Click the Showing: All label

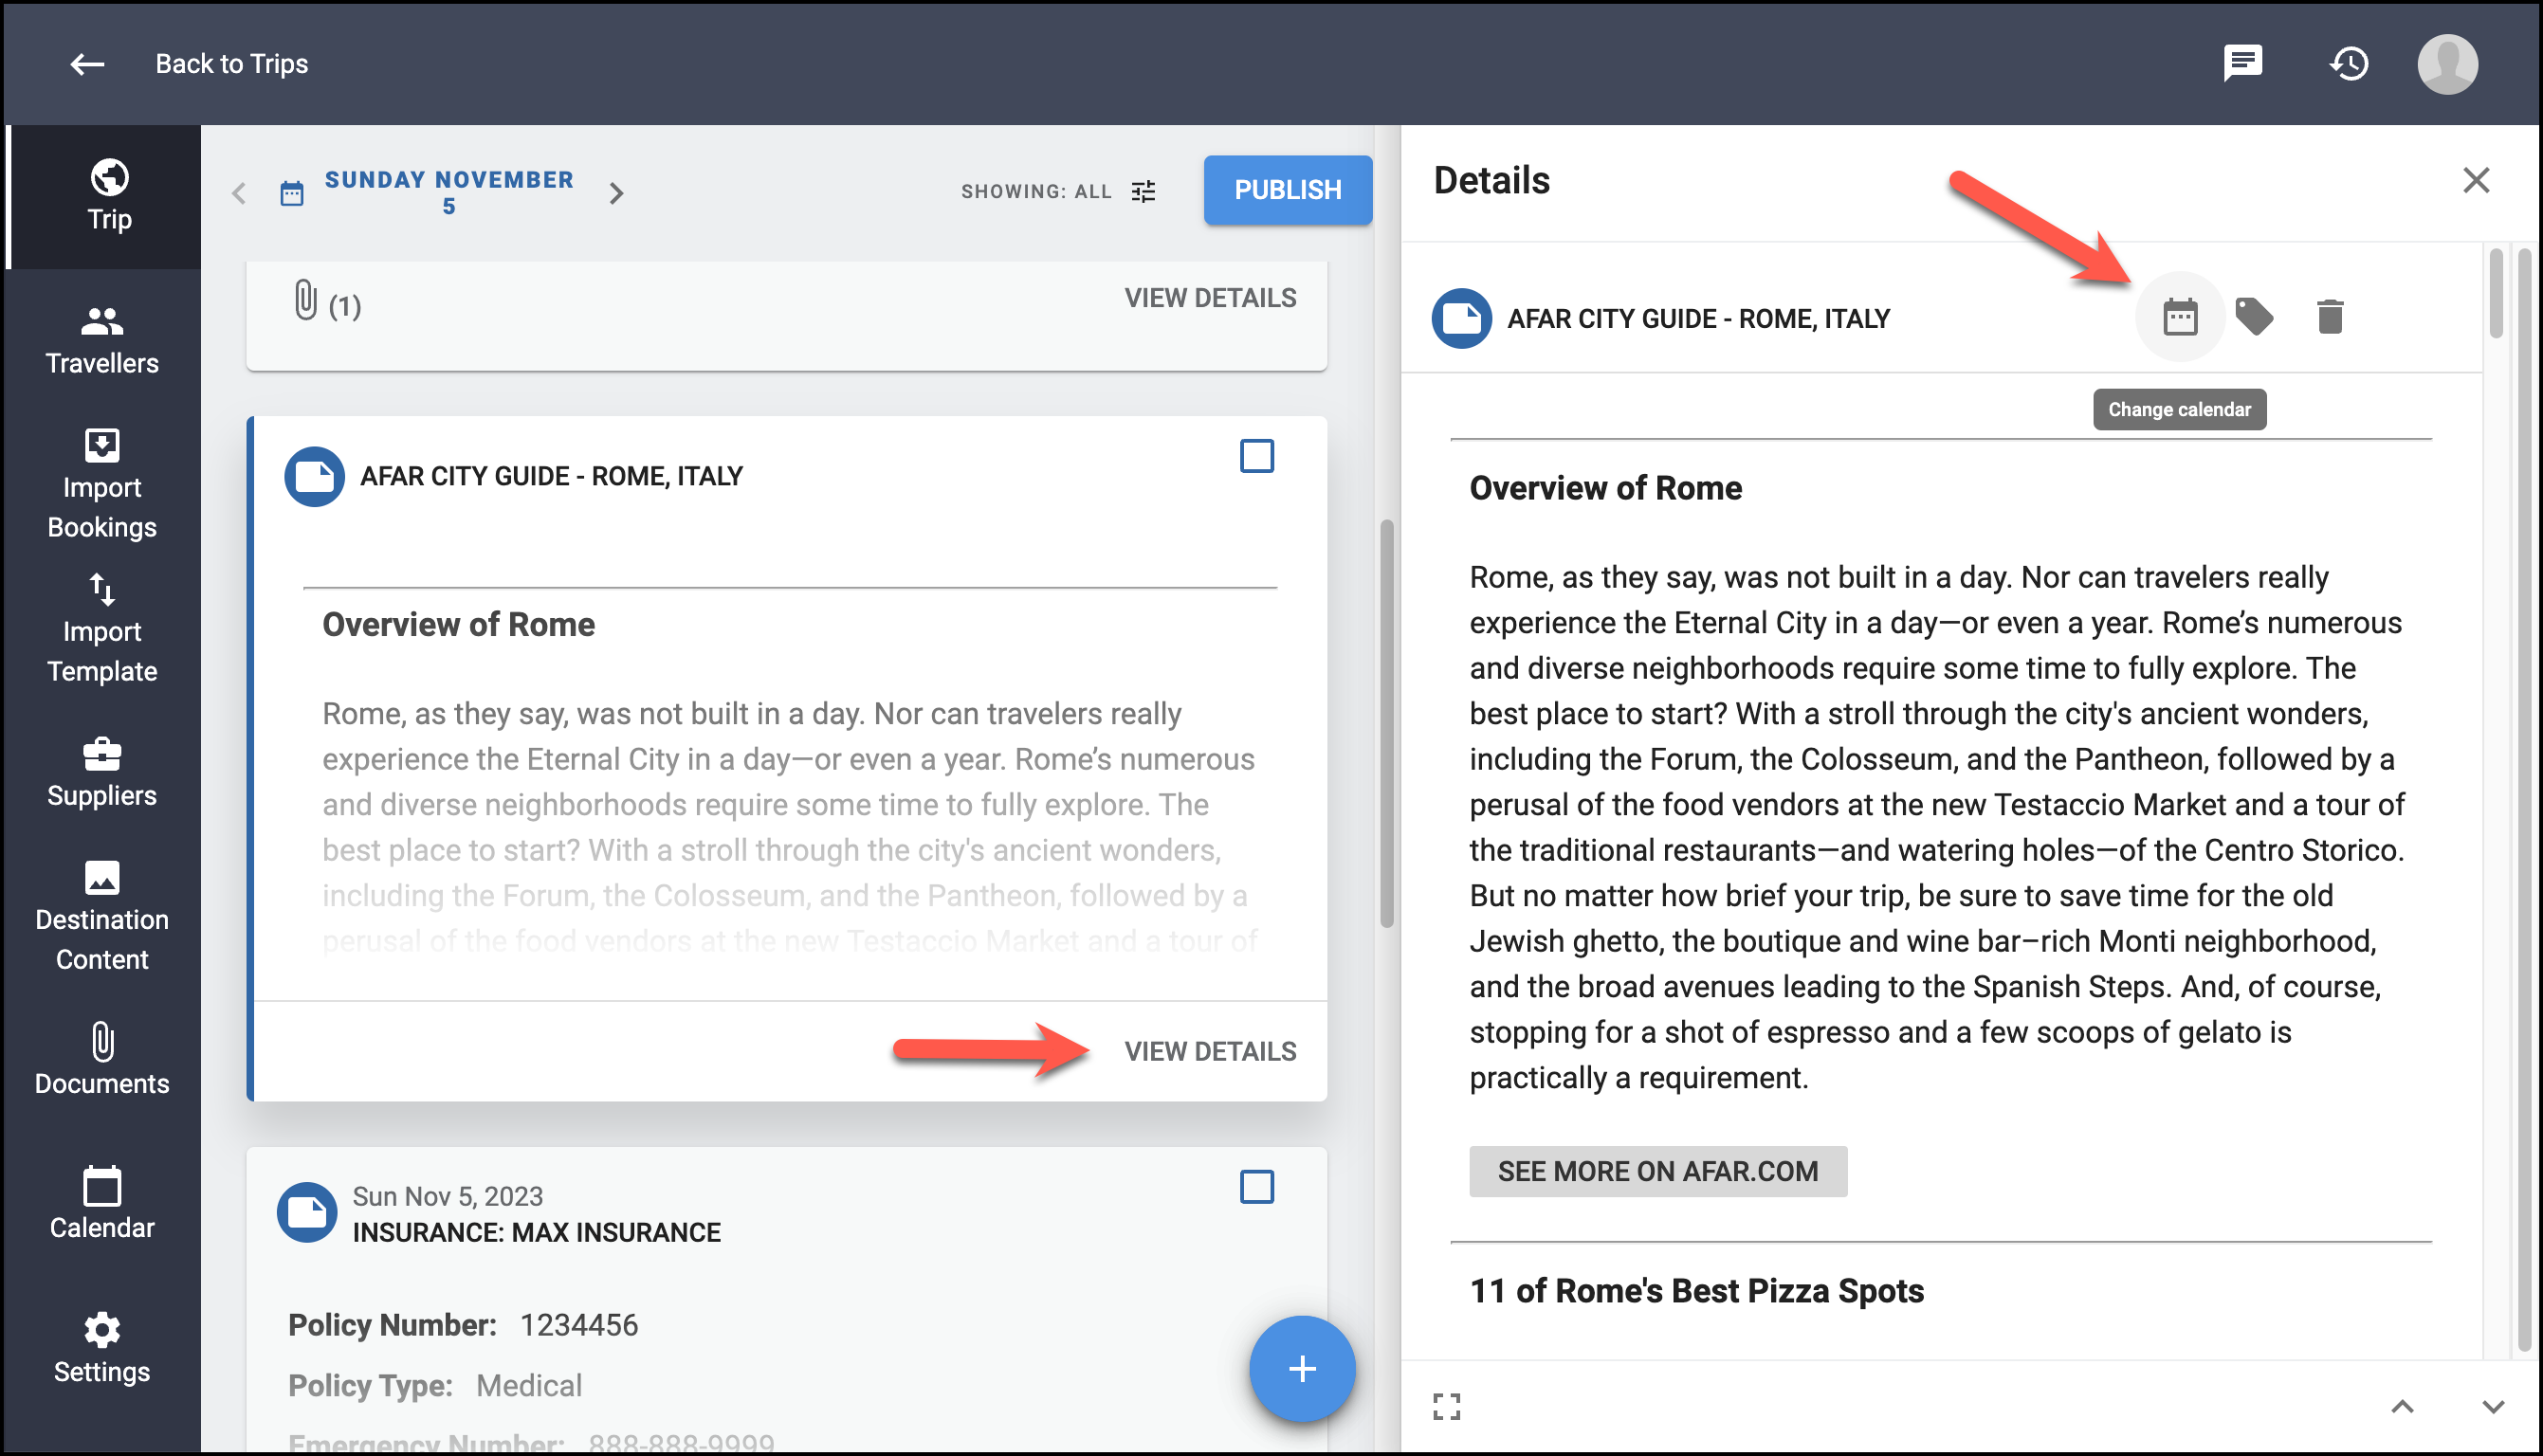point(1036,191)
